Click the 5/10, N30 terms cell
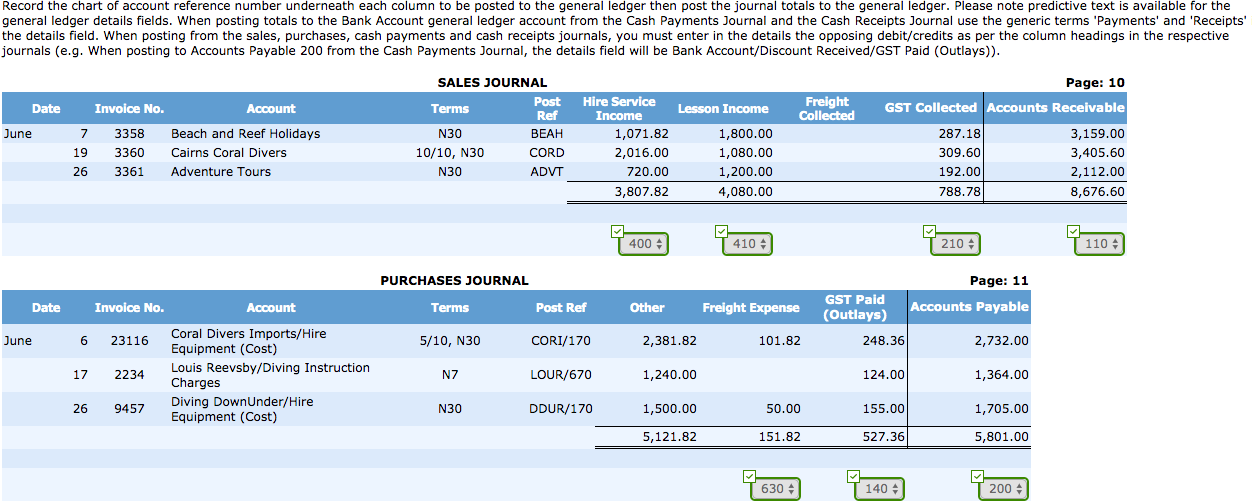Viewport: 1252px width, 503px height. 450,341
